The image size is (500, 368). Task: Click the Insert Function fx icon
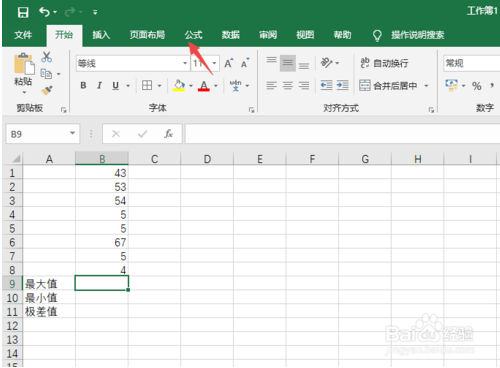[168, 134]
